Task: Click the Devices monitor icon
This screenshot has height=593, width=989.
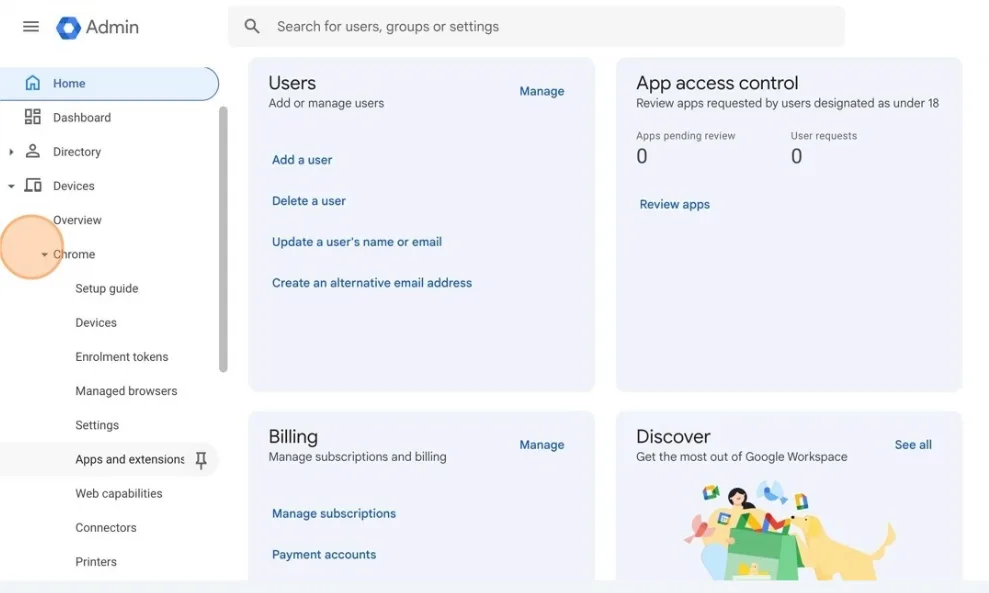Action: [x=33, y=186]
